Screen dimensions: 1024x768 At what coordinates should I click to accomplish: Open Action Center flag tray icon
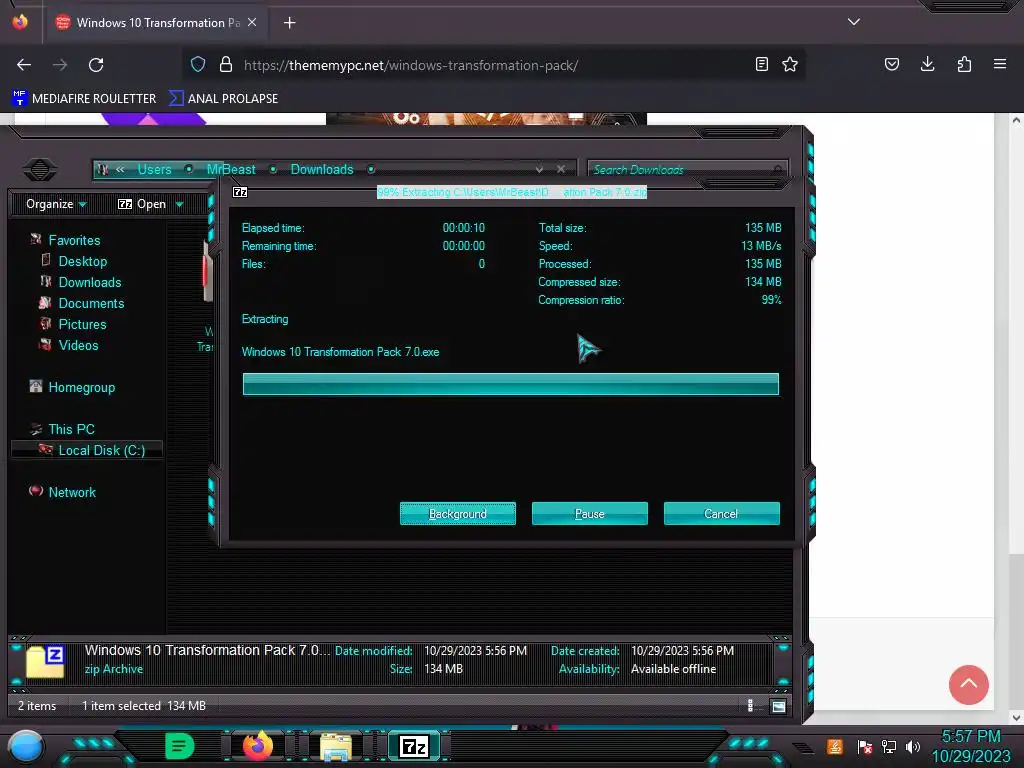click(864, 746)
